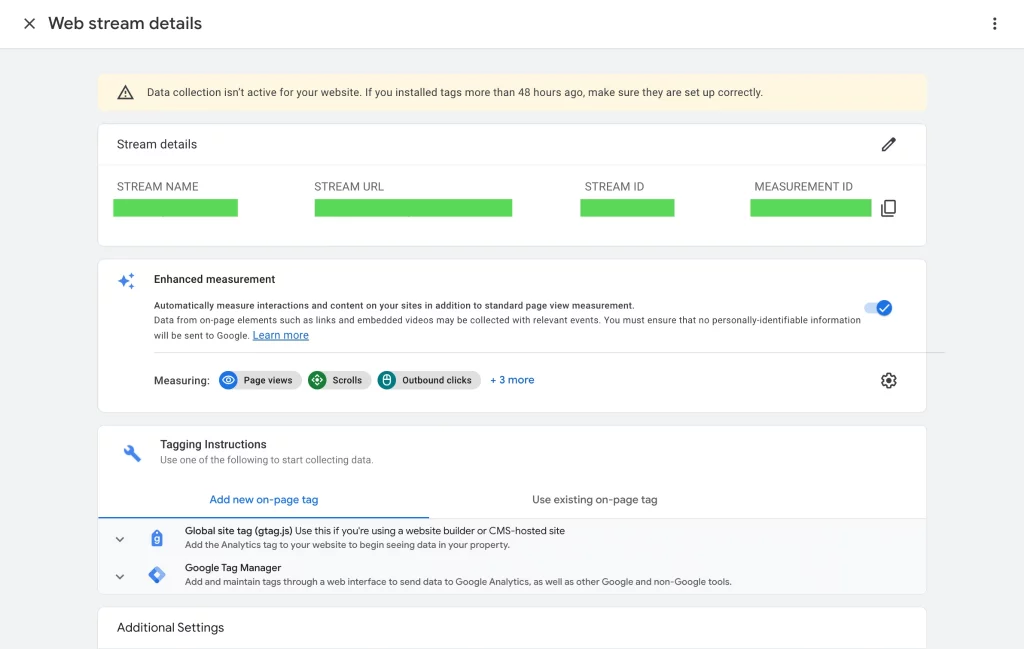Click the STREAM URL column label
The width and height of the screenshot is (1024, 649).
click(x=349, y=187)
